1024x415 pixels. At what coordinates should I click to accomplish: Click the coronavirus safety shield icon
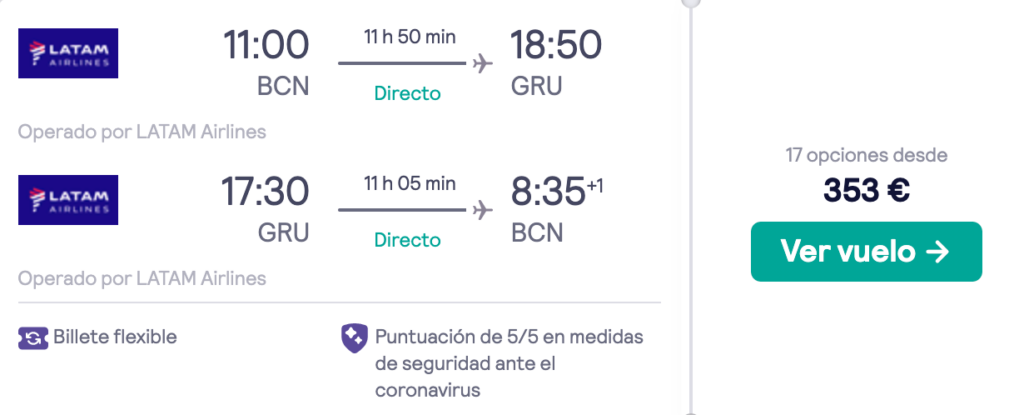click(355, 338)
